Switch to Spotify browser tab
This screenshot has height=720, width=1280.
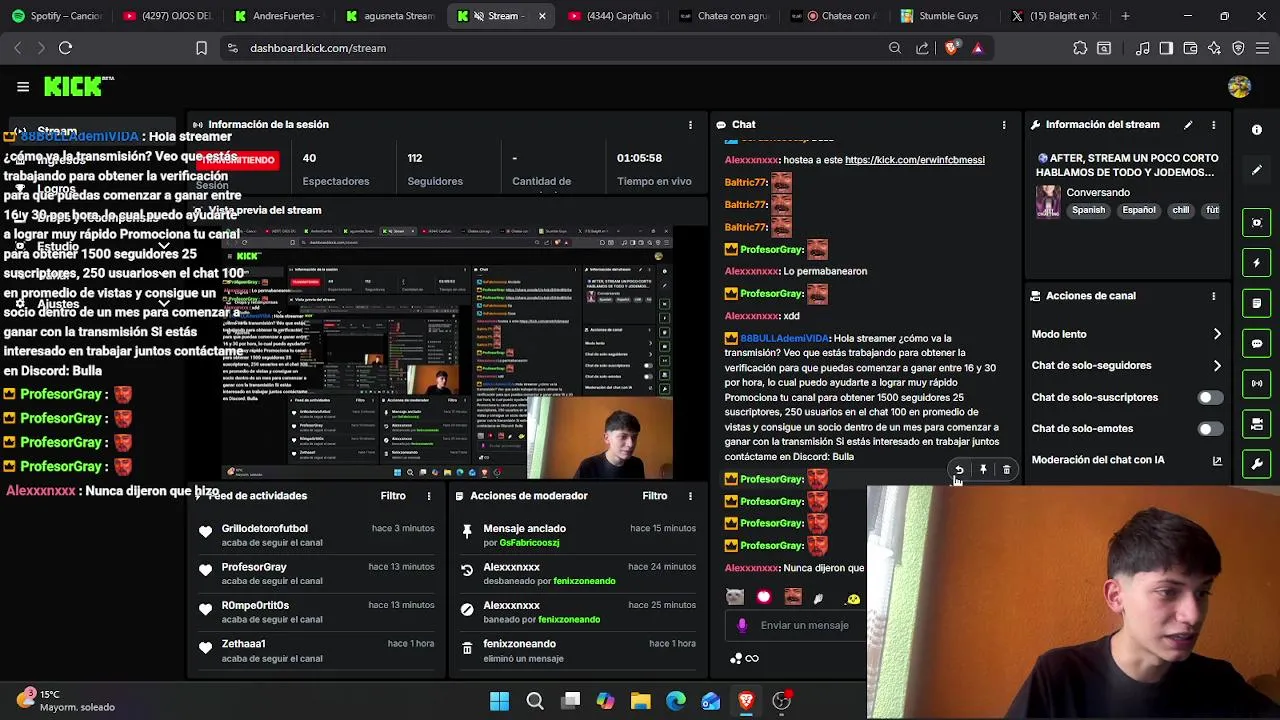coord(56,16)
